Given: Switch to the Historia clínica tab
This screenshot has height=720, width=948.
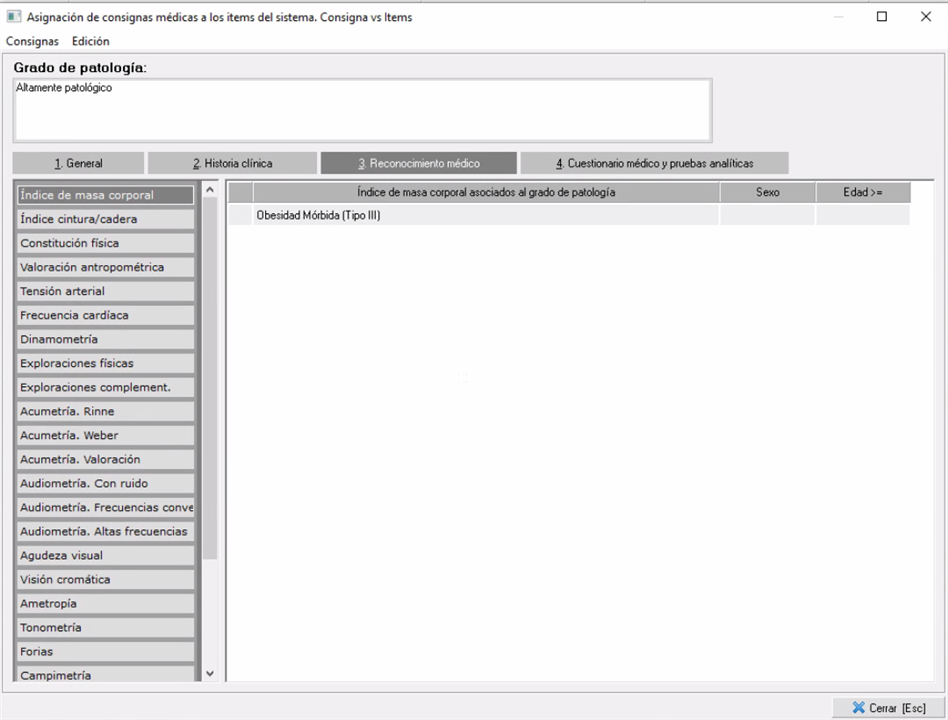Looking at the screenshot, I should [232, 163].
